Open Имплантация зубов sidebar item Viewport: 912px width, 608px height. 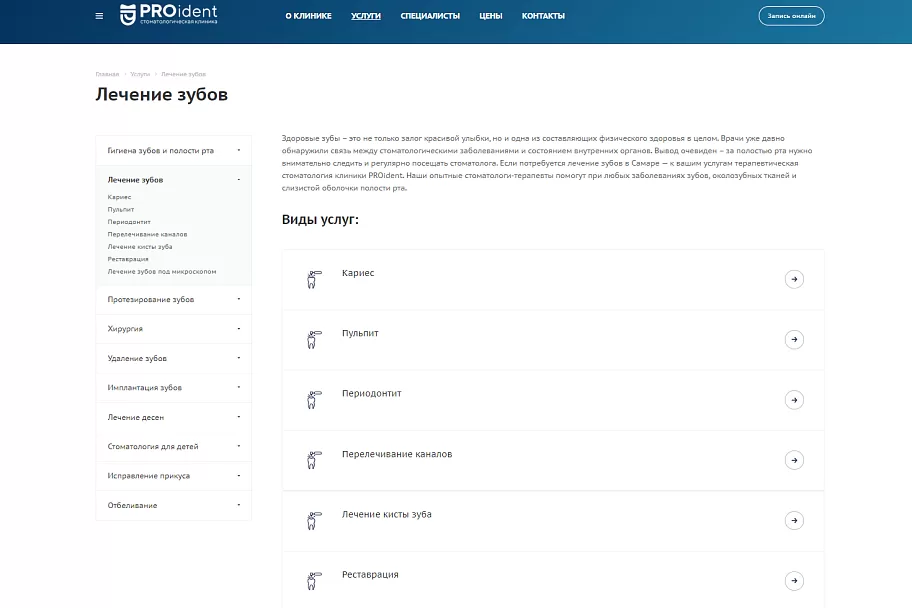(144, 387)
